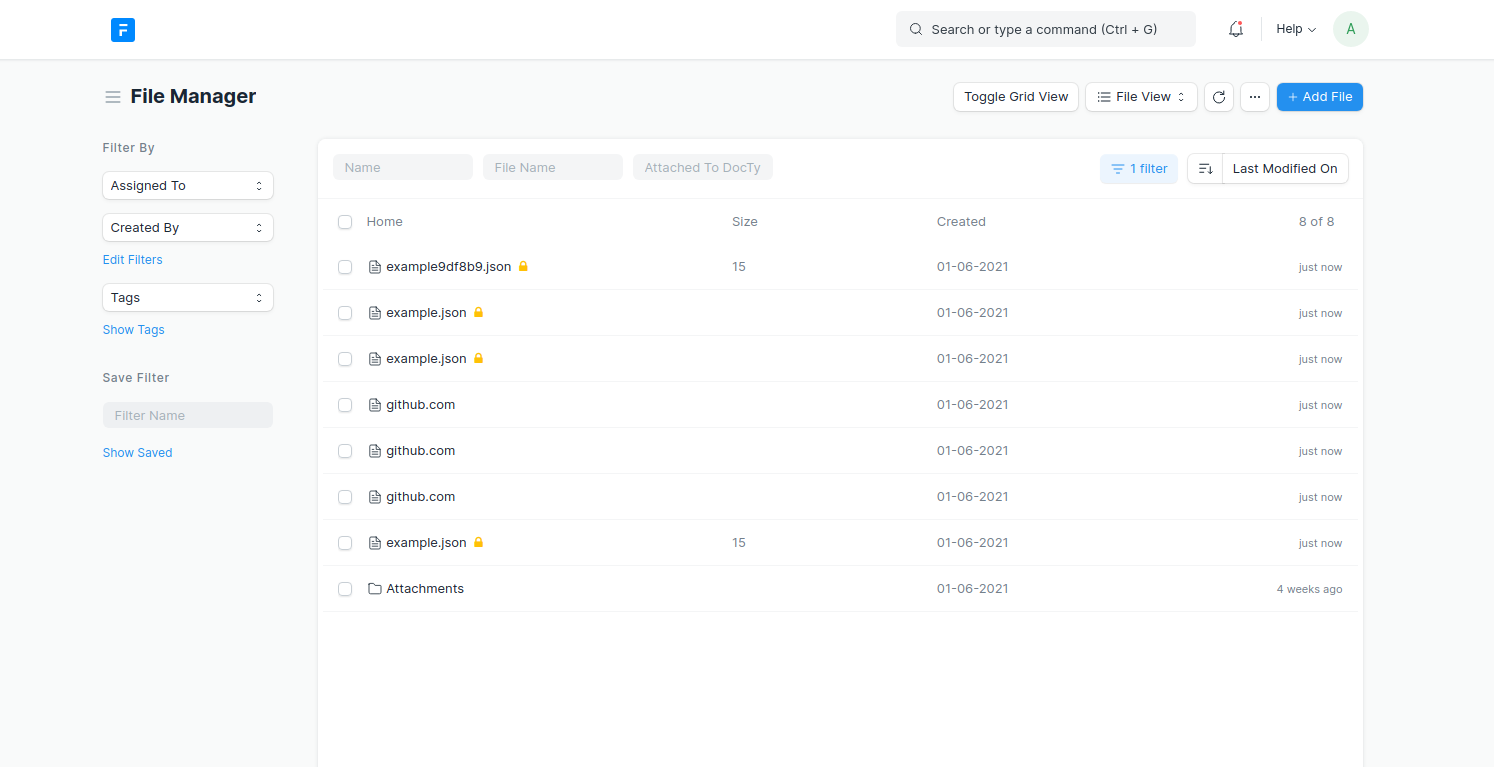This screenshot has width=1494, height=767.
Task: Open the File View switcher
Action: (x=1140, y=96)
